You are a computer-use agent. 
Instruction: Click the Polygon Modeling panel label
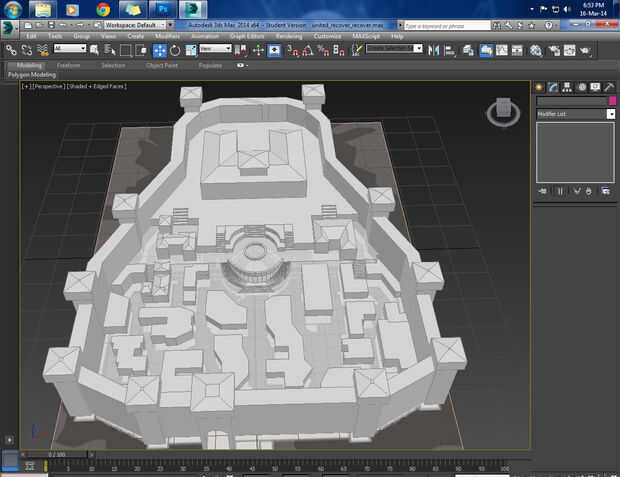click(x=31, y=74)
